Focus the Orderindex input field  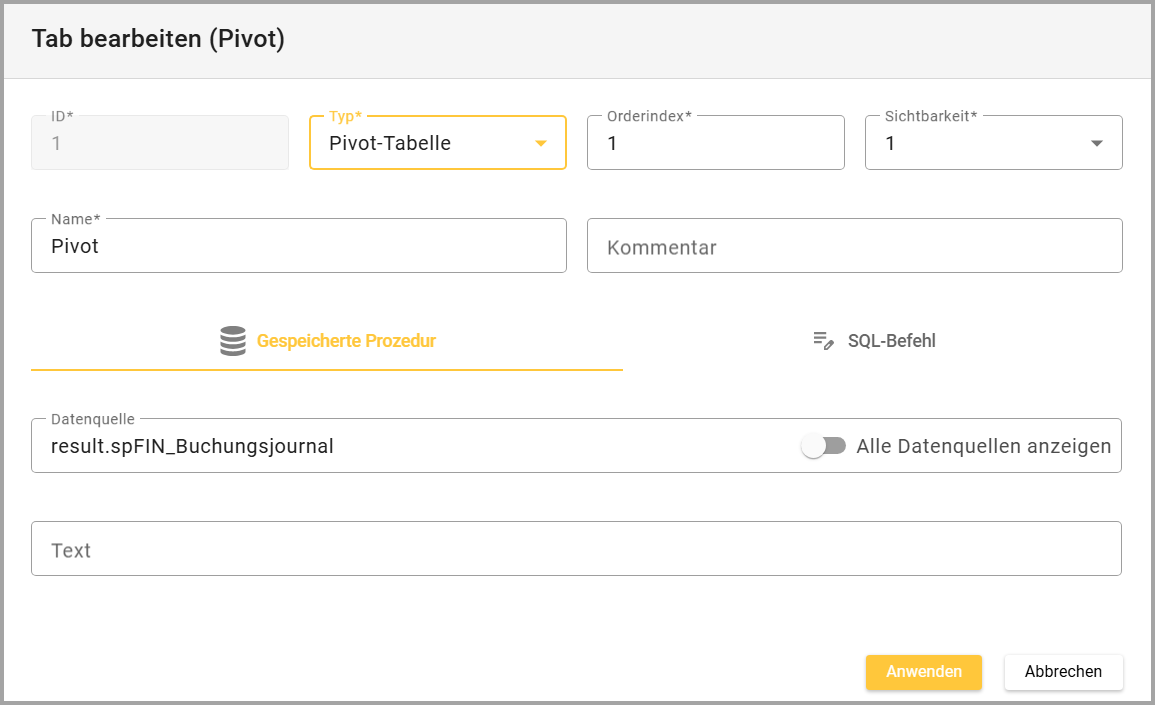click(x=715, y=144)
